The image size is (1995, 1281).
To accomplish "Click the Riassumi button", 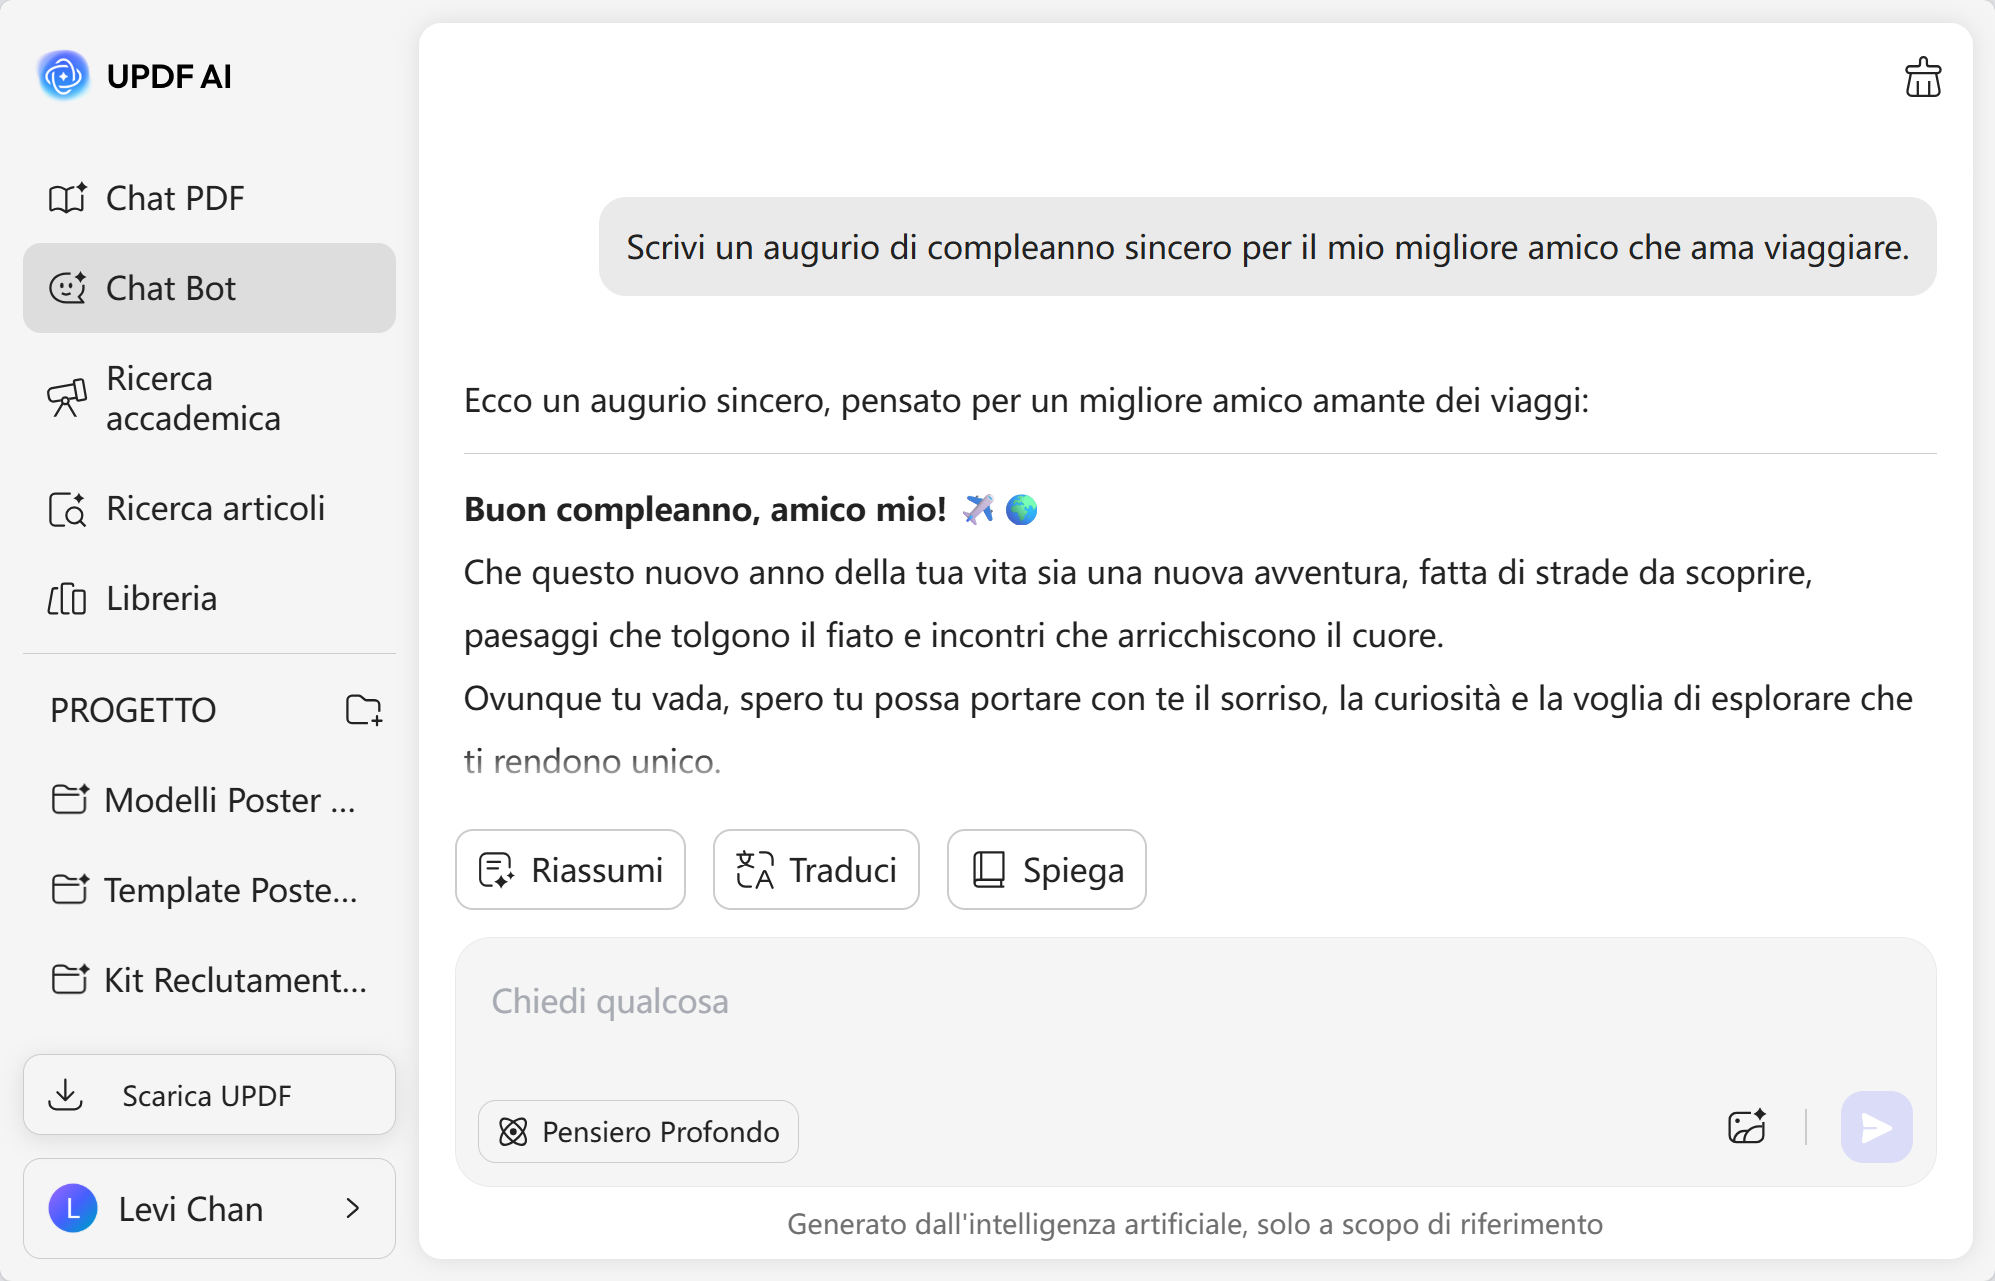I will (570, 870).
